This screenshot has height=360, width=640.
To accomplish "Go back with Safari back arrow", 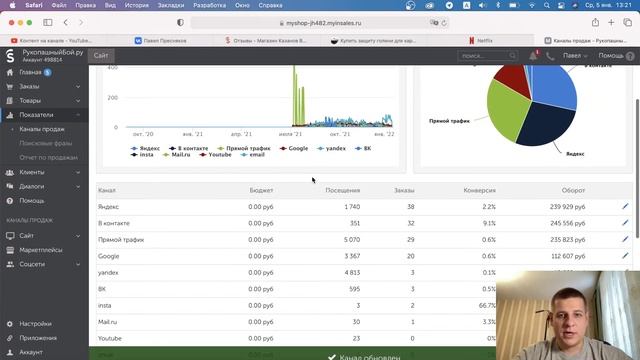I will click(x=66, y=22).
